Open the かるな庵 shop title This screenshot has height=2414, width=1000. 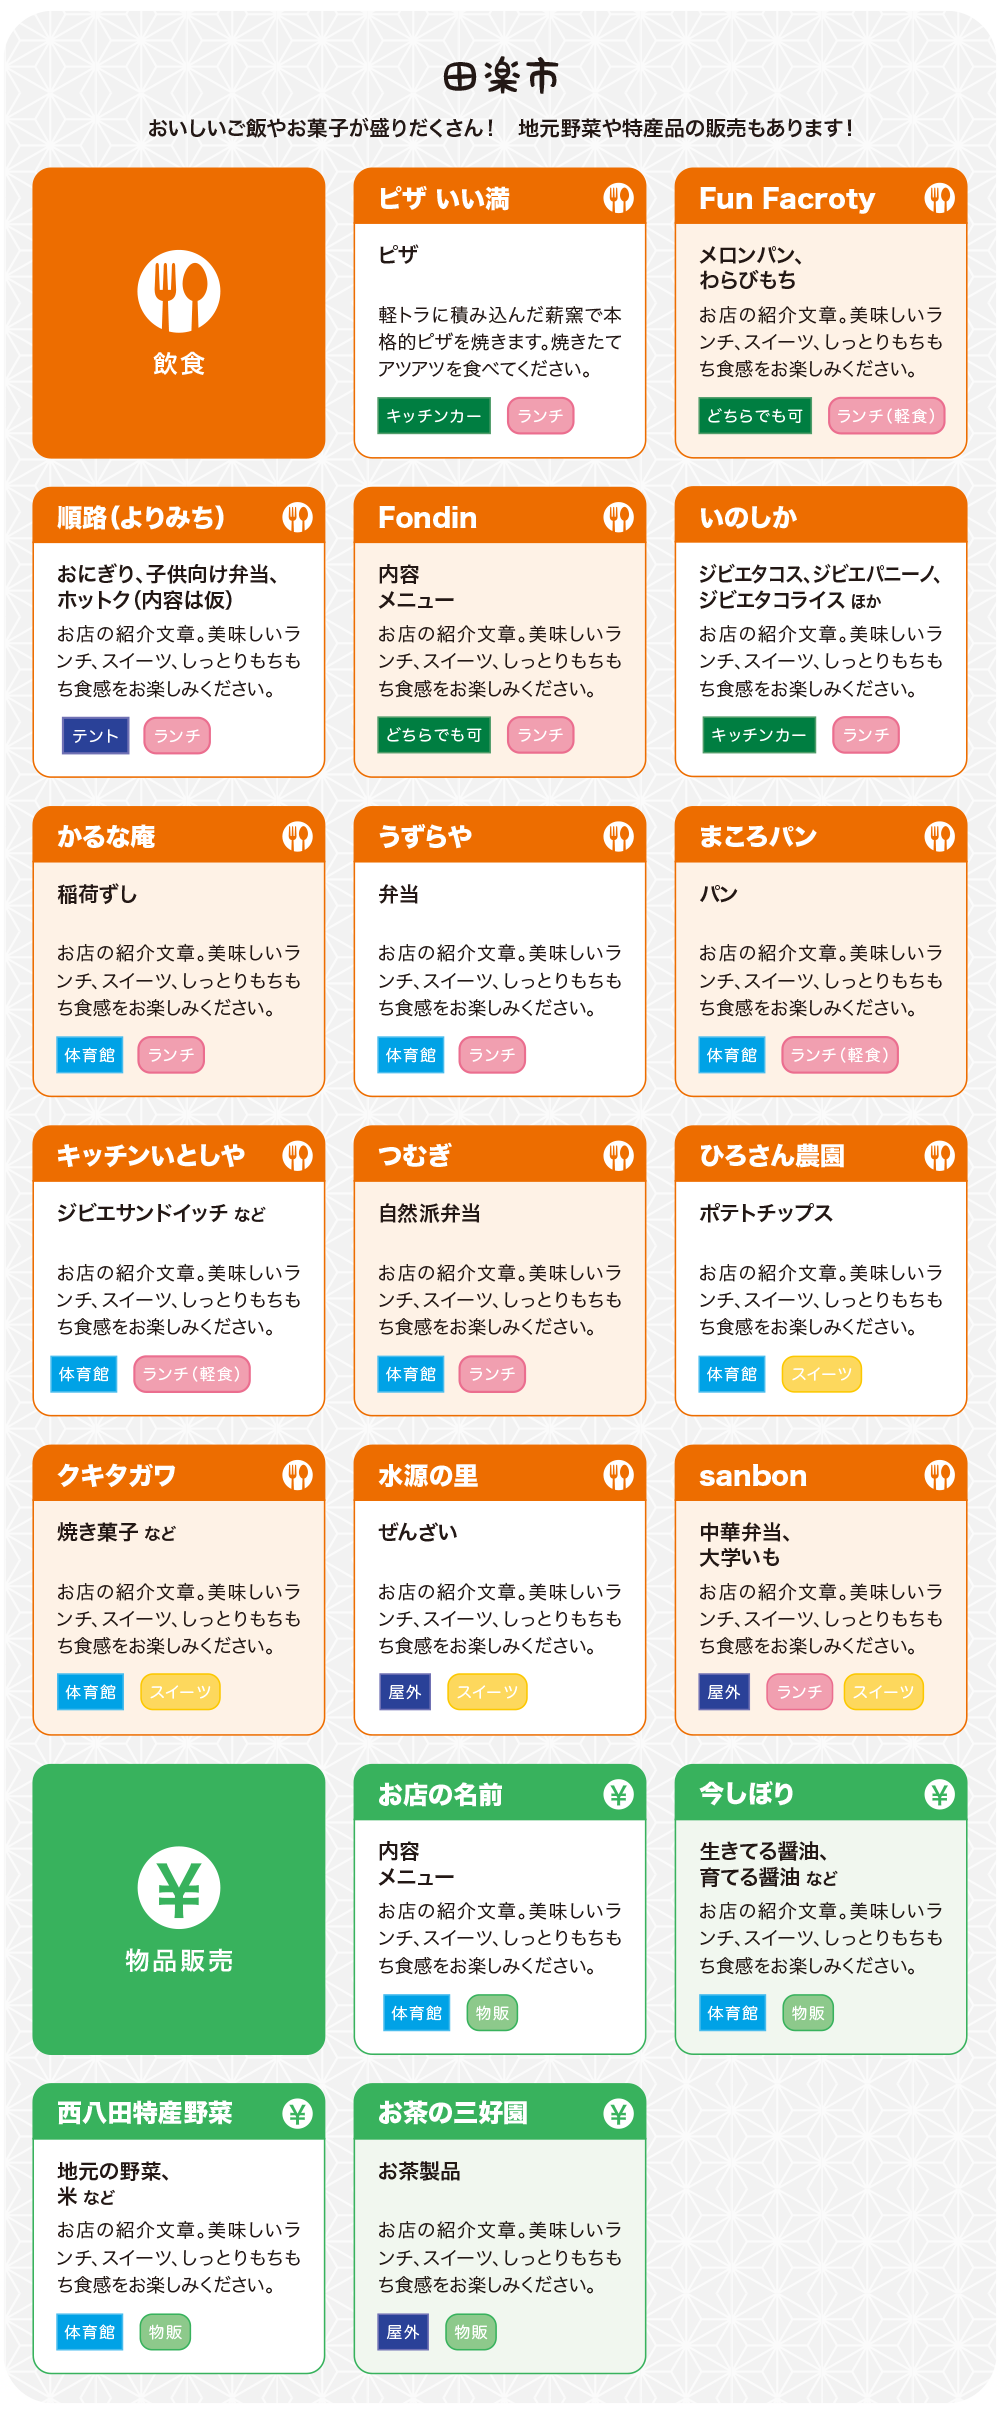(106, 837)
